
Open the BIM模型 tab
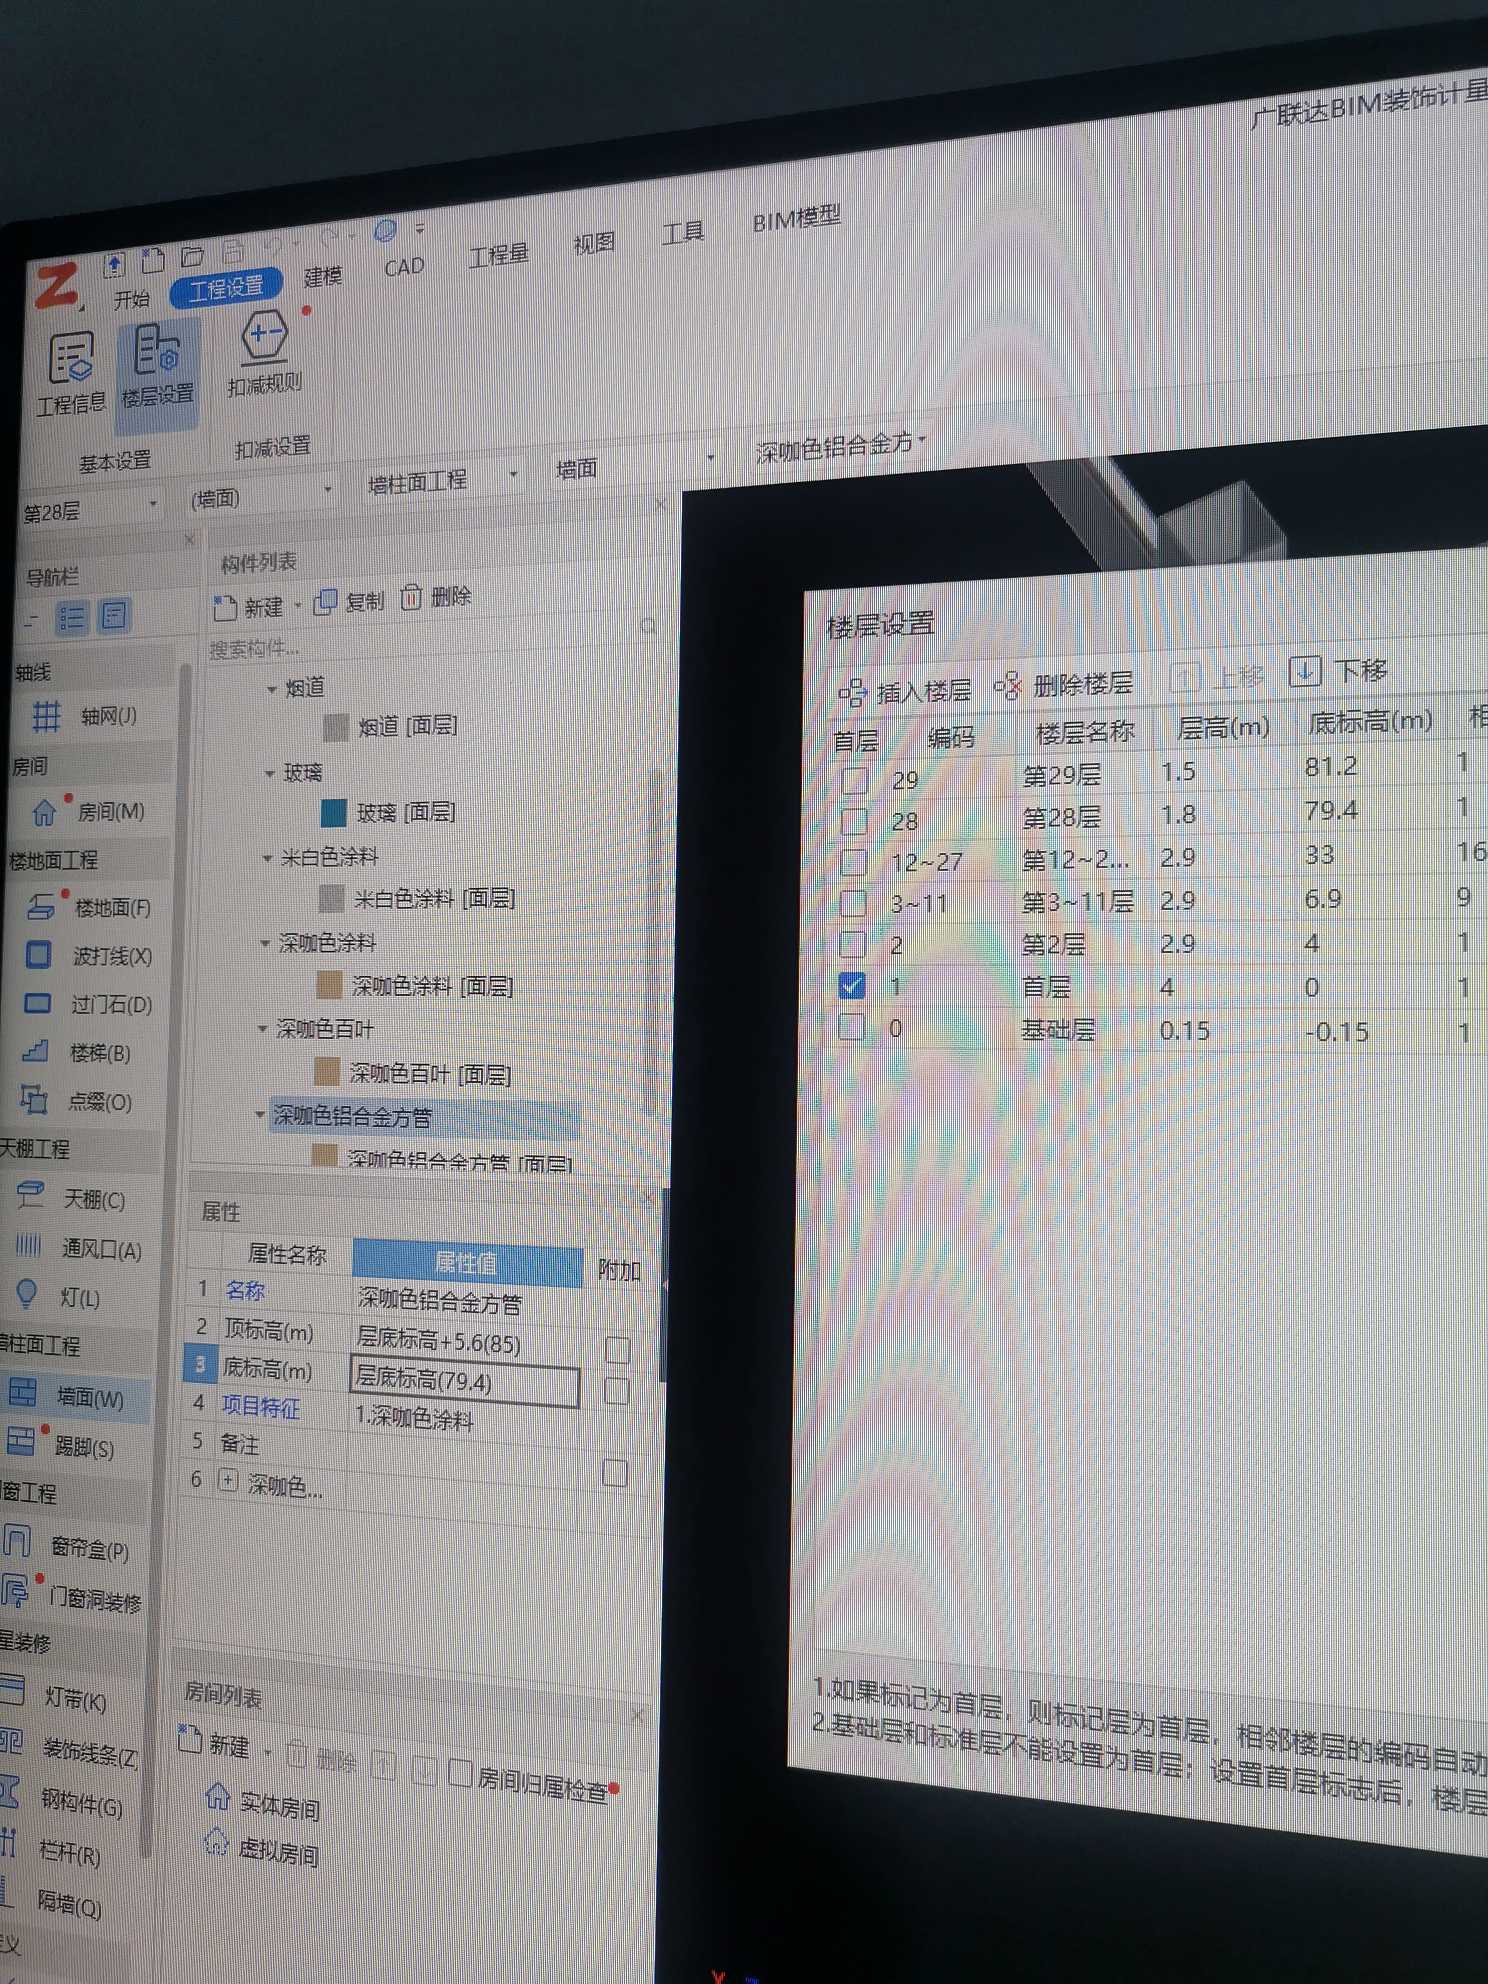pos(796,219)
